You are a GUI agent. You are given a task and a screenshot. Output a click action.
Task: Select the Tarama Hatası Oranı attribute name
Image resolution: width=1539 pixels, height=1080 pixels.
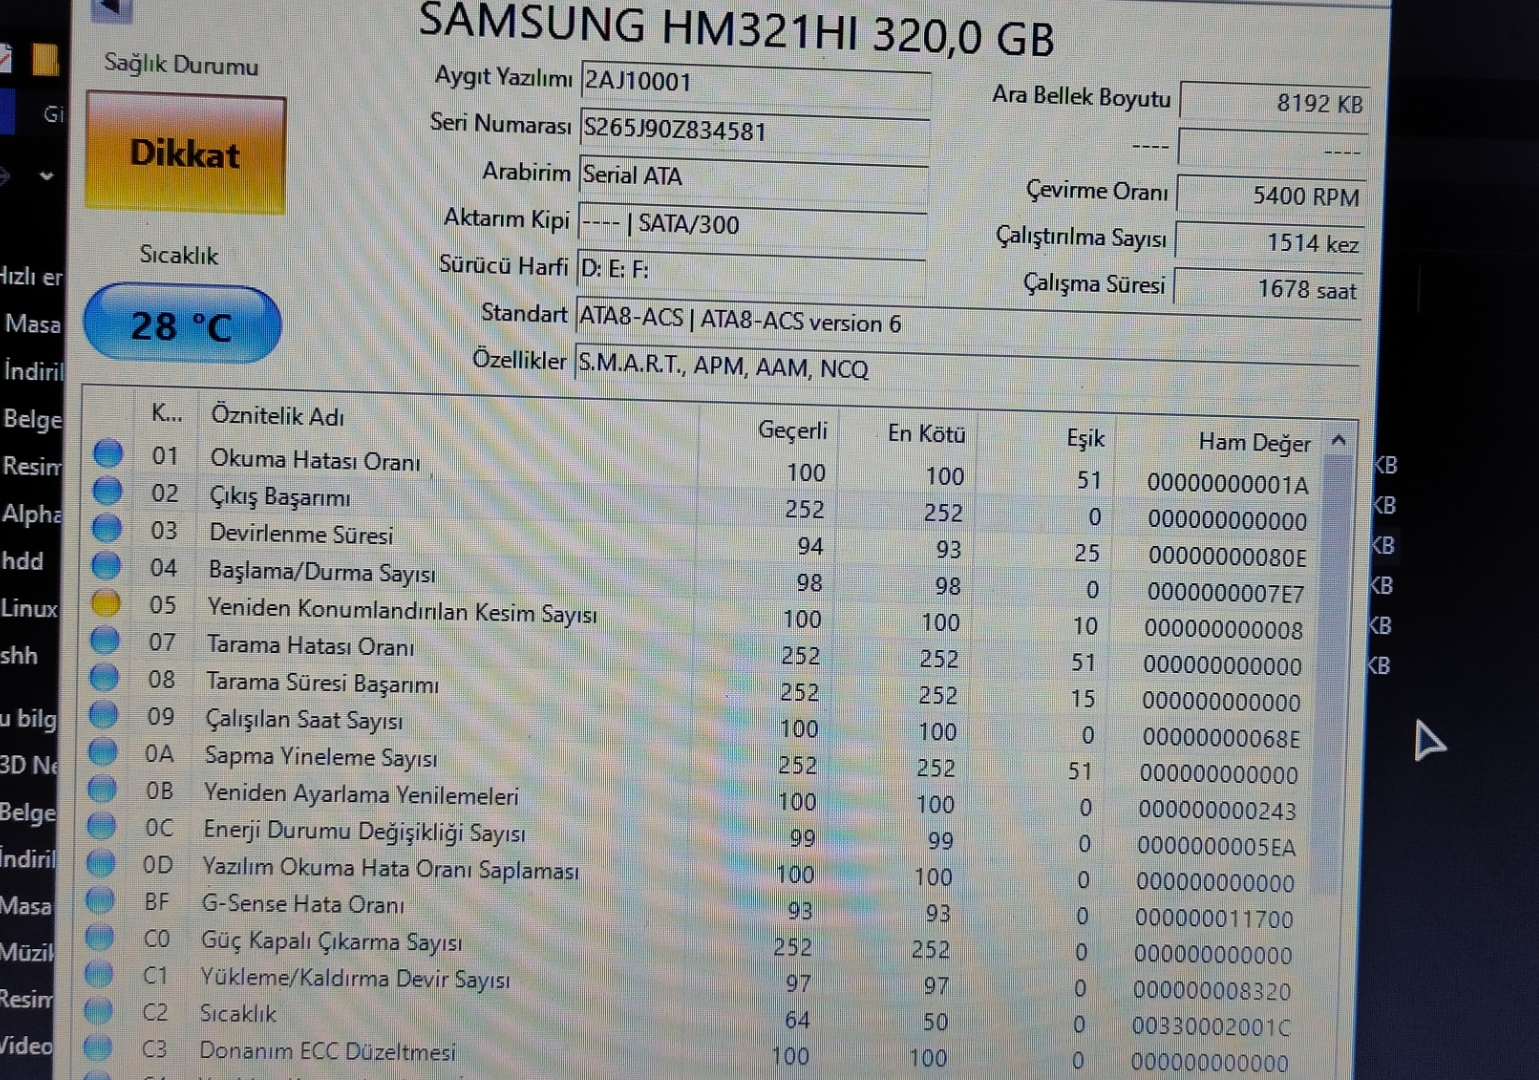310,646
